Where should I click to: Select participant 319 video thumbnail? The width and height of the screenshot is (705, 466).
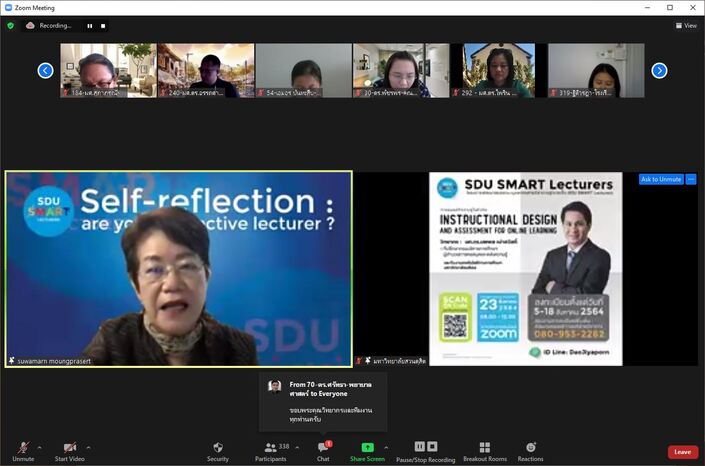tap(596, 70)
